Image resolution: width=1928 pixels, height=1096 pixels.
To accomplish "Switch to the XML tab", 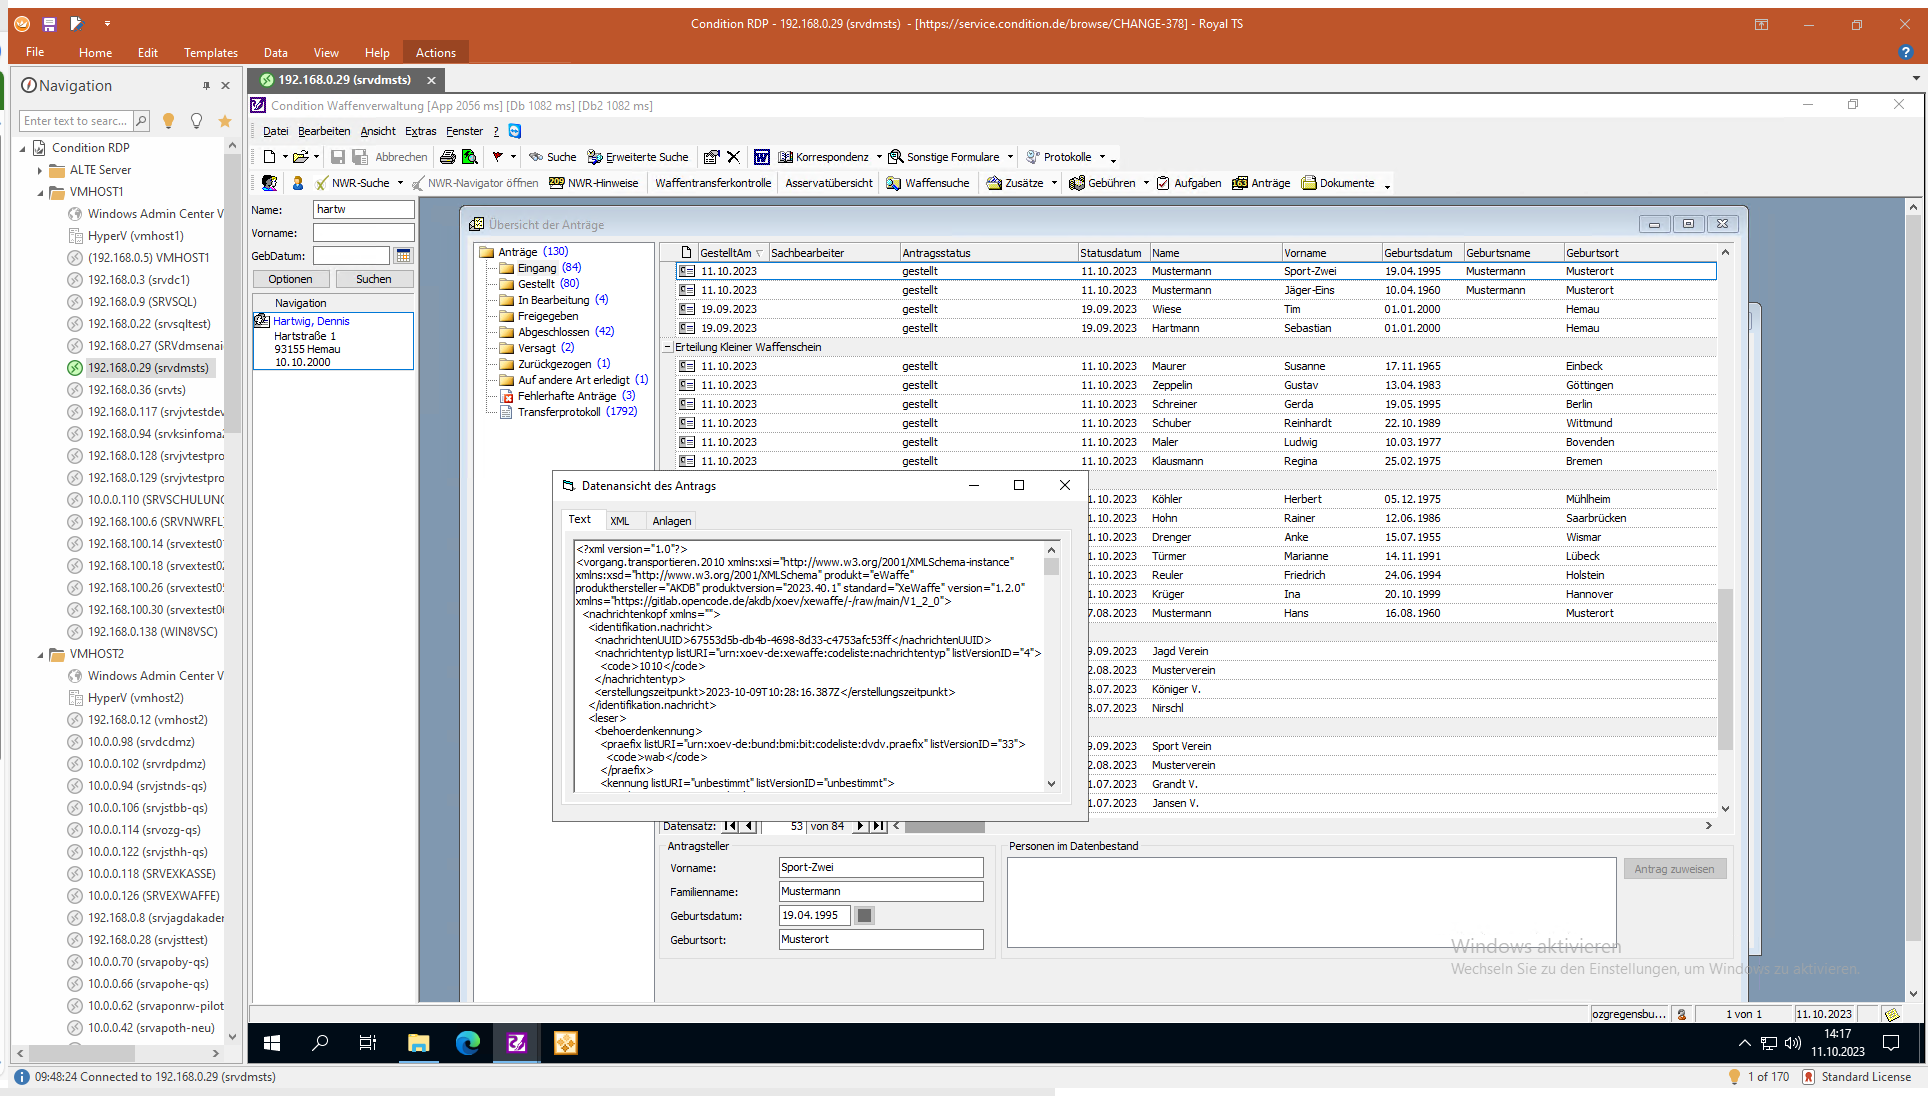I will point(620,521).
